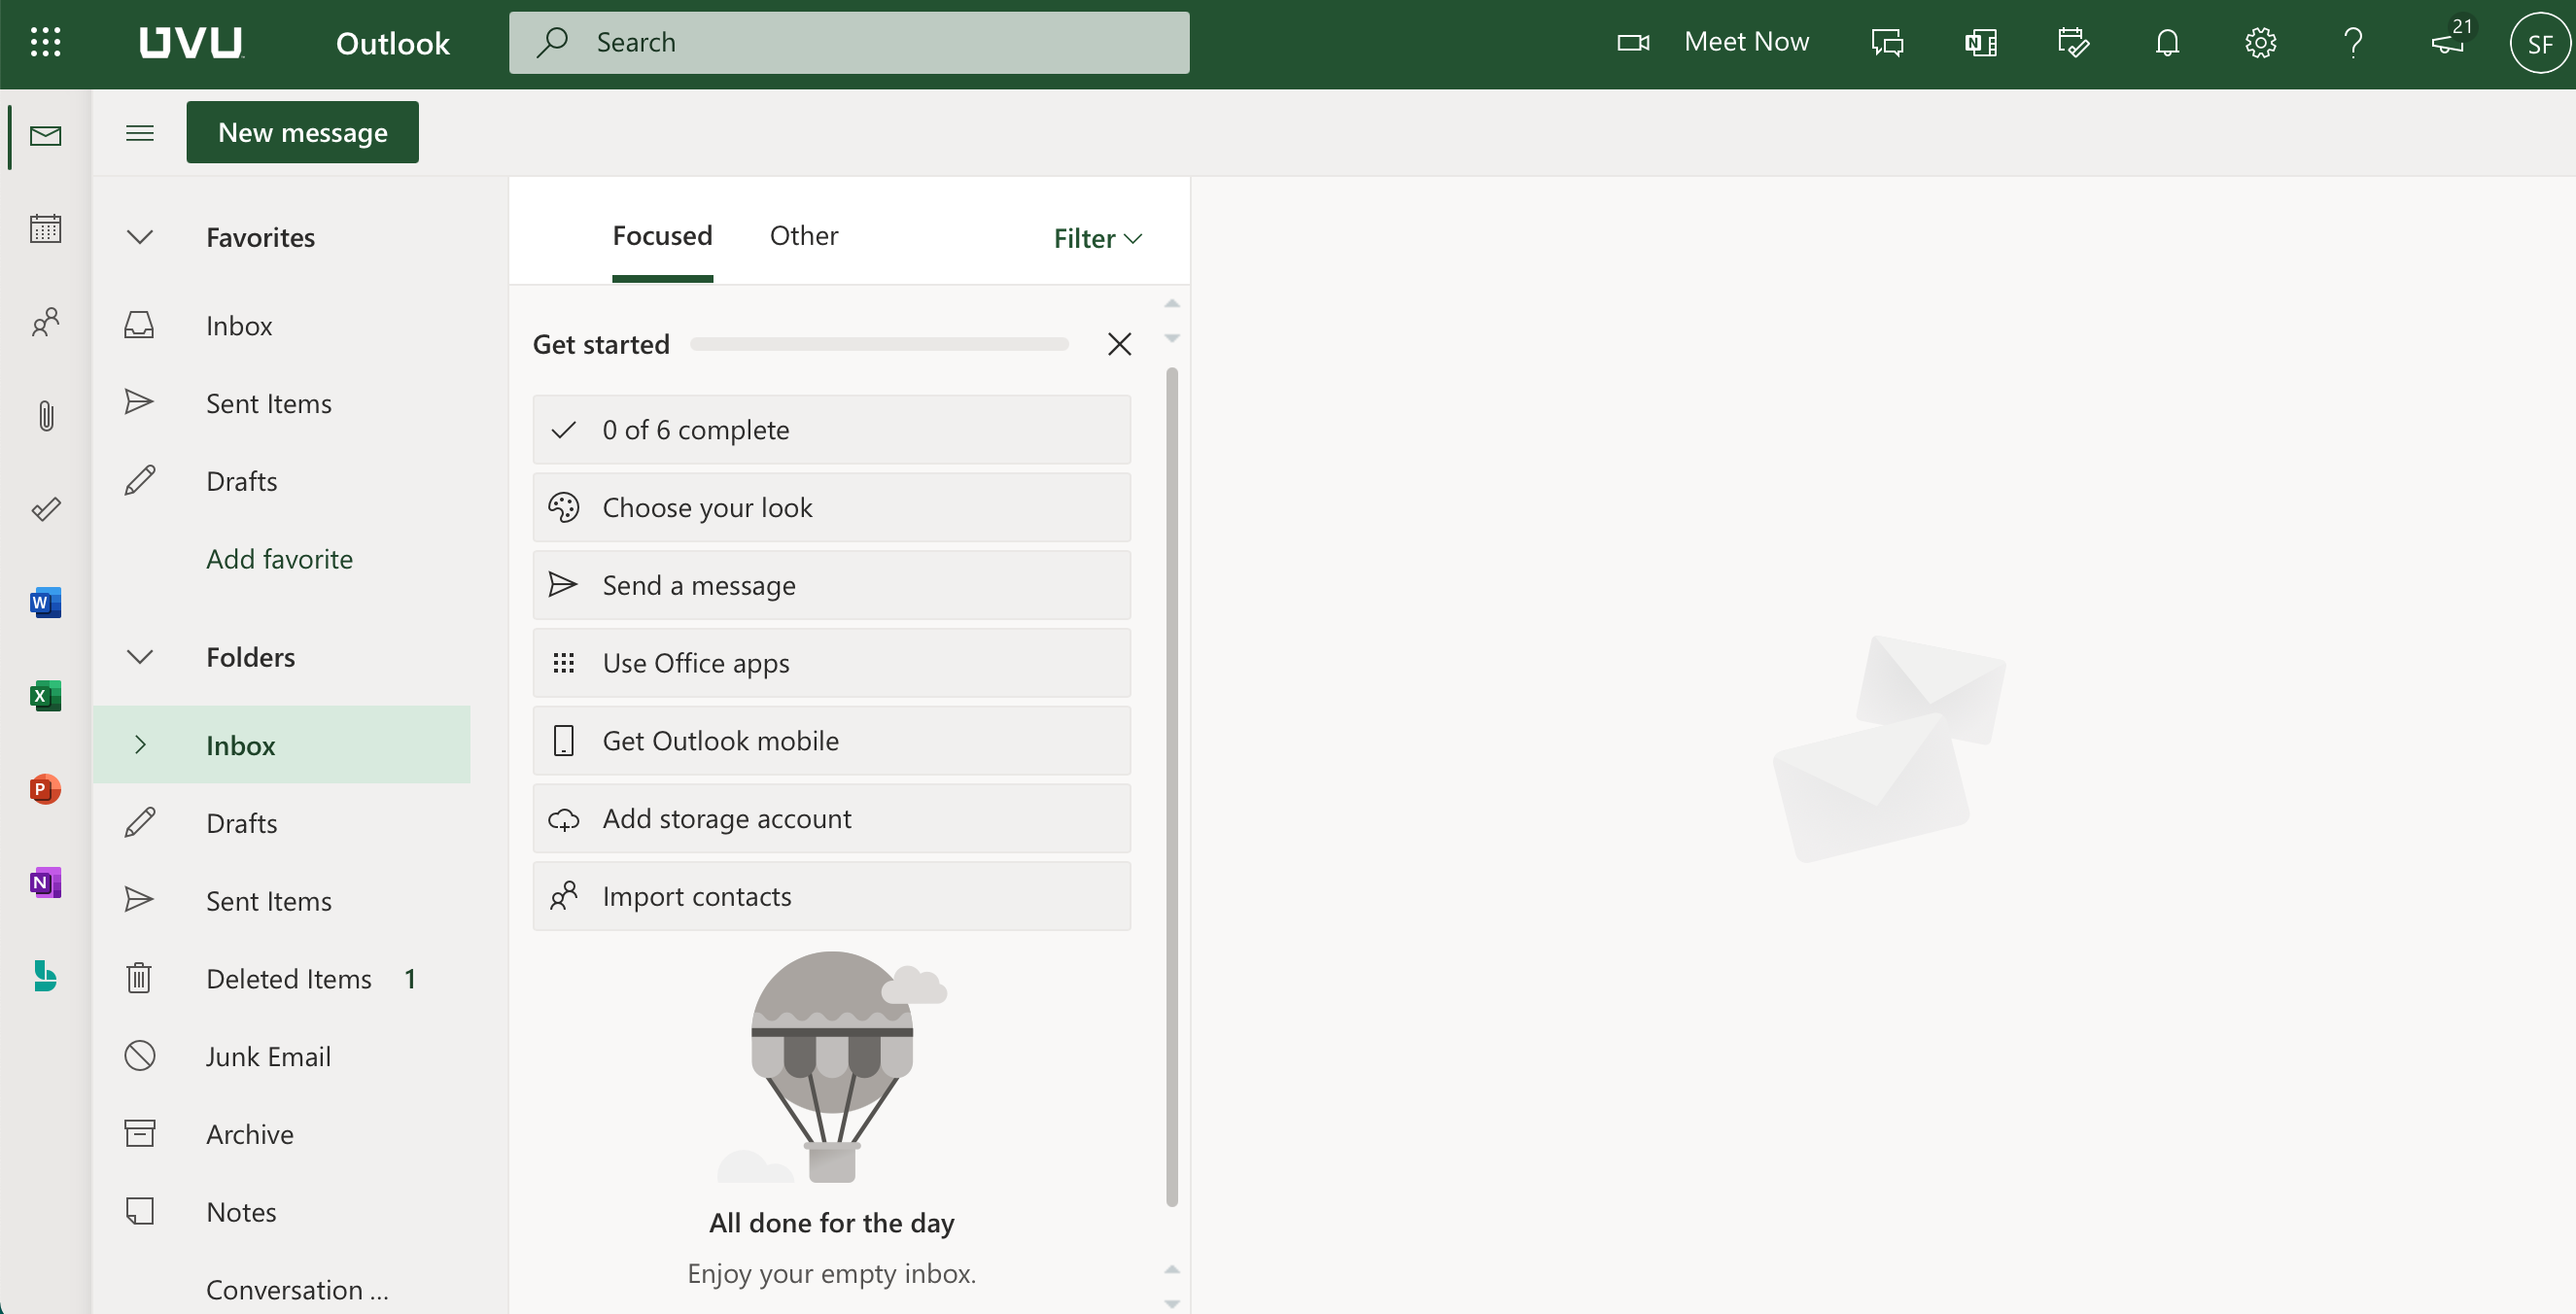Open the Files paperclip icon in left rail
The height and width of the screenshot is (1314, 2576).
click(45, 415)
